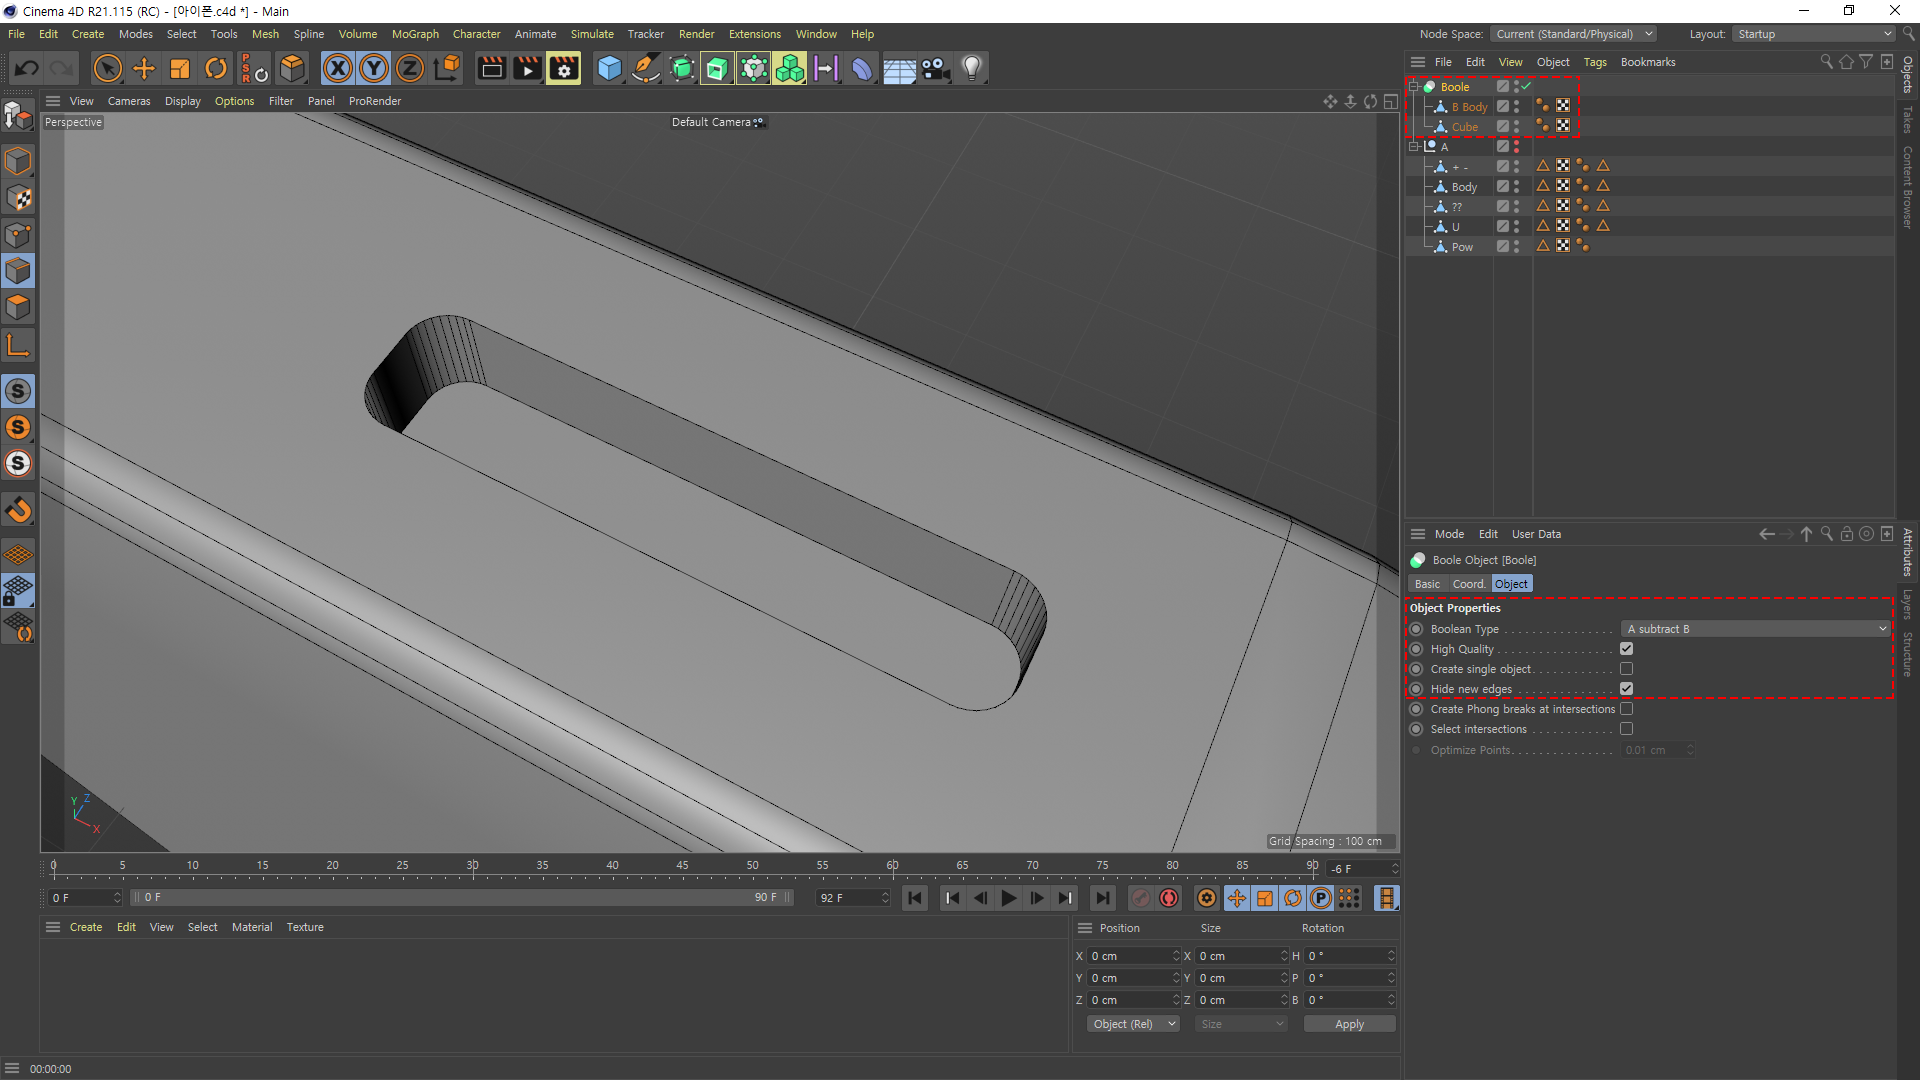The image size is (1920, 1080).
Task: Click the Light bulb icon
Action: [x=972, y=69]
